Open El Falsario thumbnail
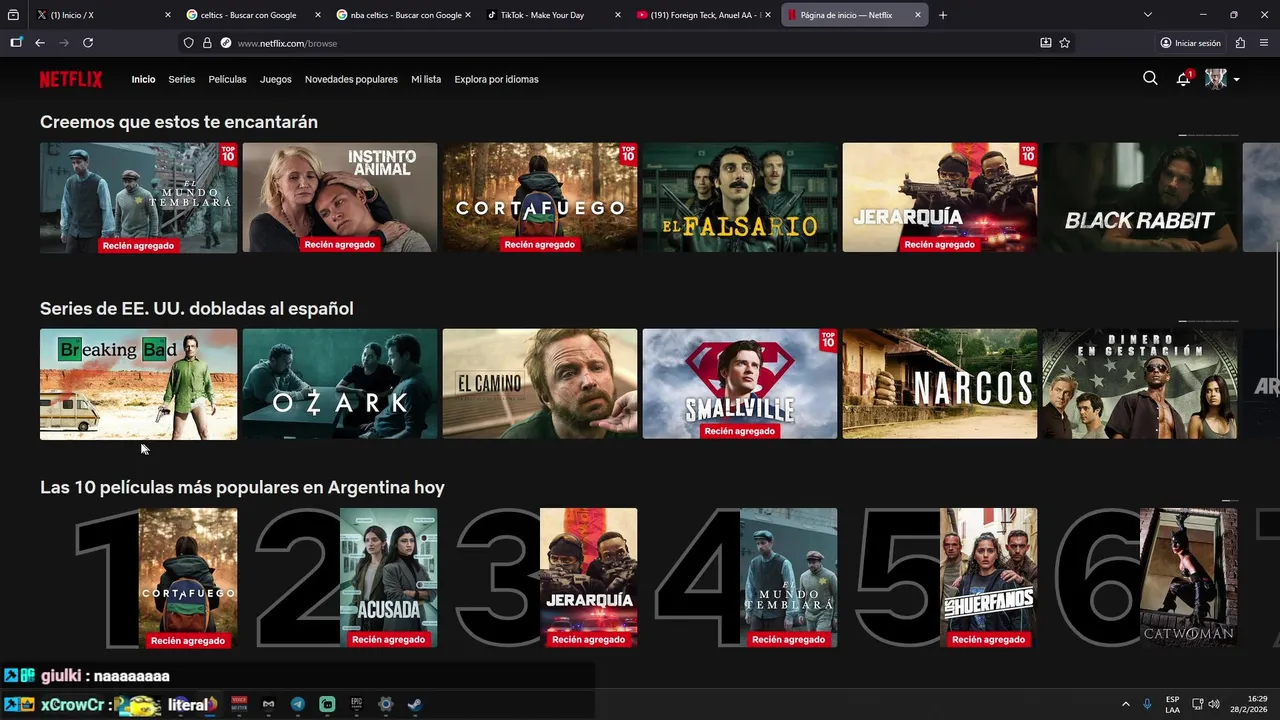 point(740,197)
